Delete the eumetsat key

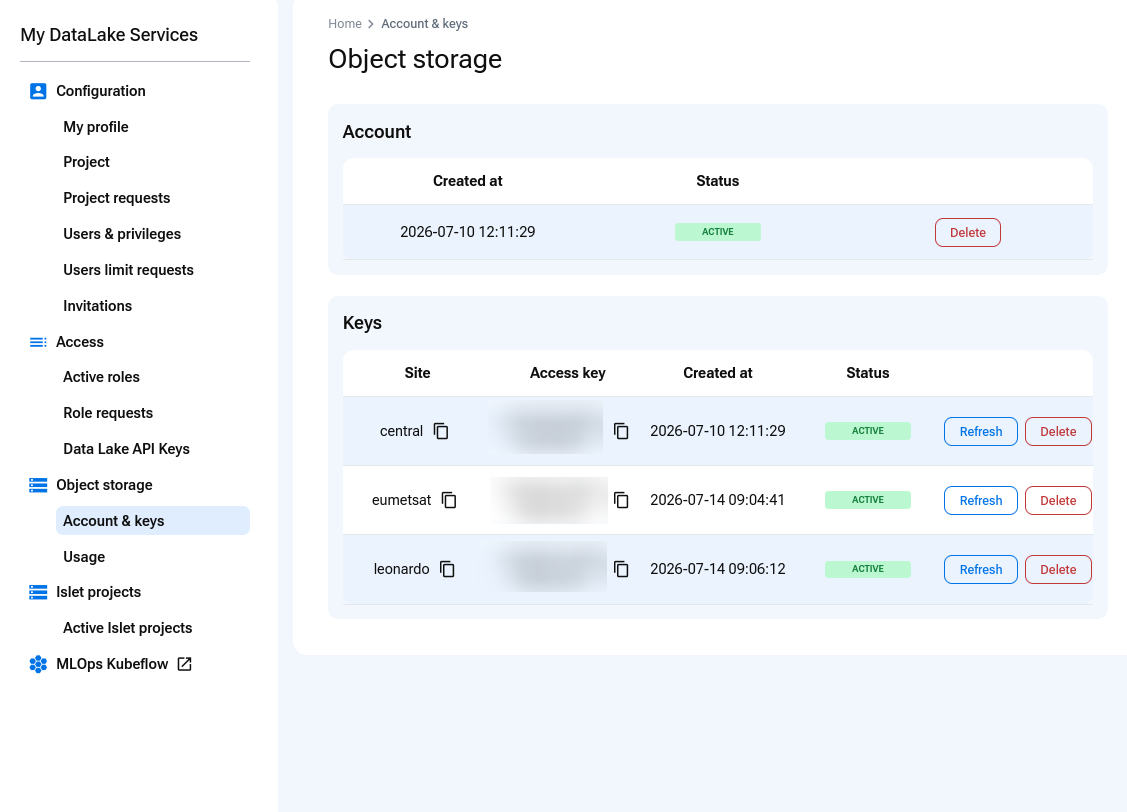coord(1058,501)
